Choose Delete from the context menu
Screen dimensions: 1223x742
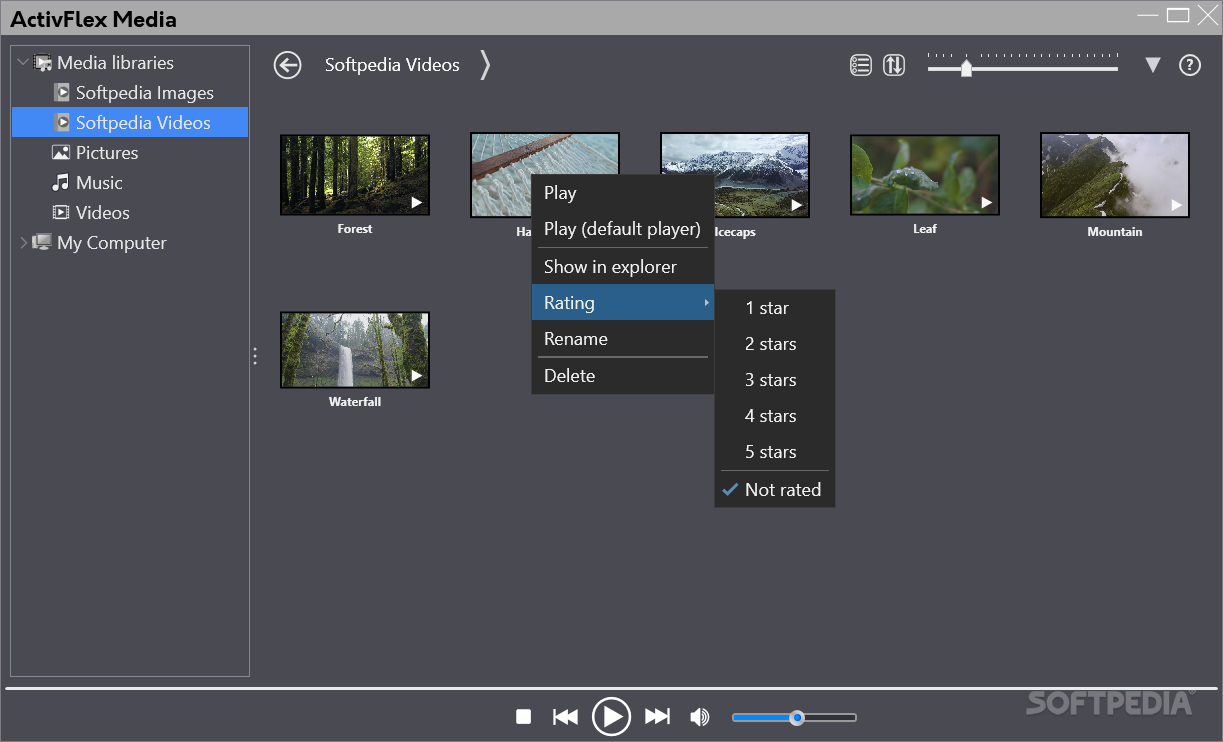pyautogui.click(x=622, y=376)
